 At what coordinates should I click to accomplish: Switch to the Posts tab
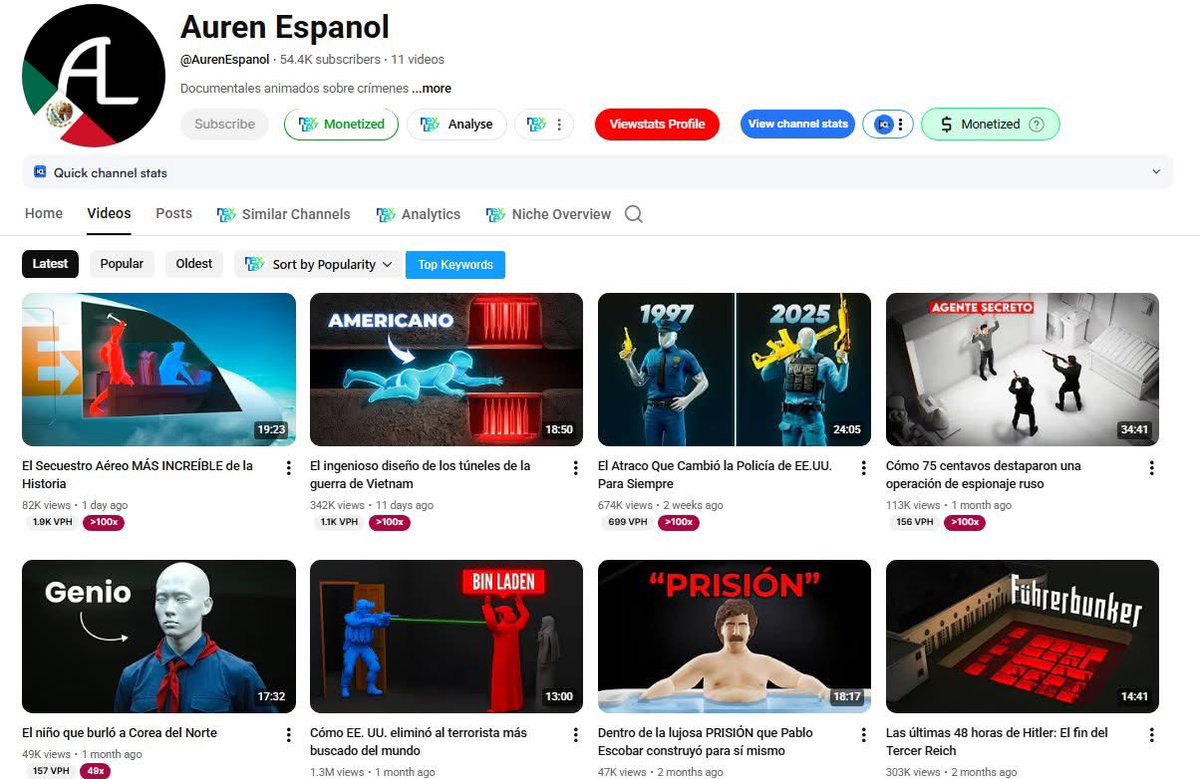174,213
